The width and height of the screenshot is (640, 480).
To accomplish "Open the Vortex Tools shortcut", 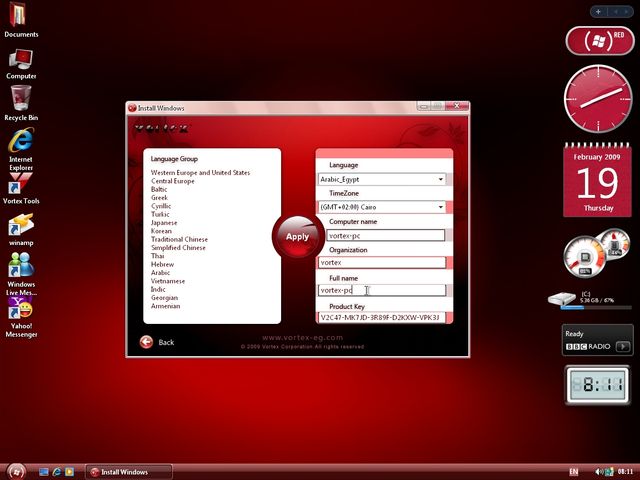I will [x=21, y=188].
